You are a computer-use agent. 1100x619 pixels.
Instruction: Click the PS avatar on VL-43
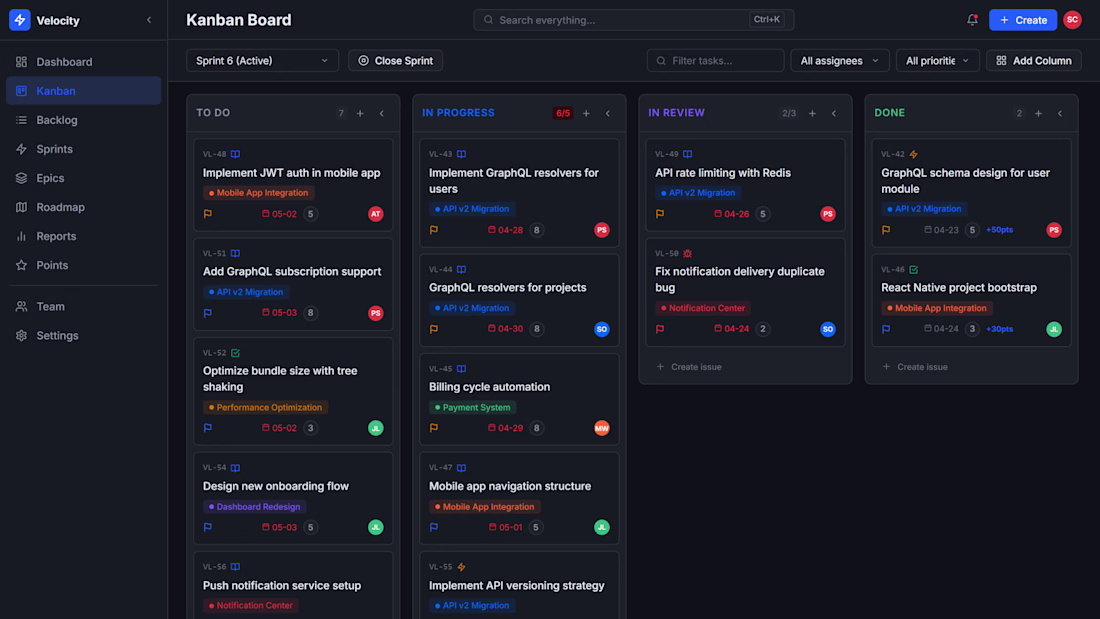602,230
